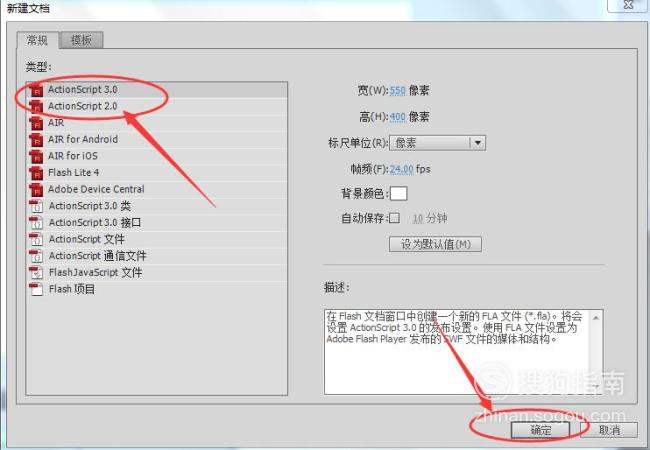
Task: Choose AIR for iOS type
Action: pyautogui.click(x=157, y=156)
